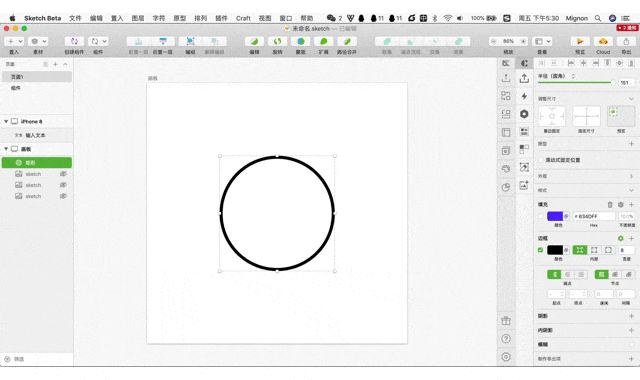Open the black border color swatch
The height and width of the screenshot is (380, 640).
555,250
